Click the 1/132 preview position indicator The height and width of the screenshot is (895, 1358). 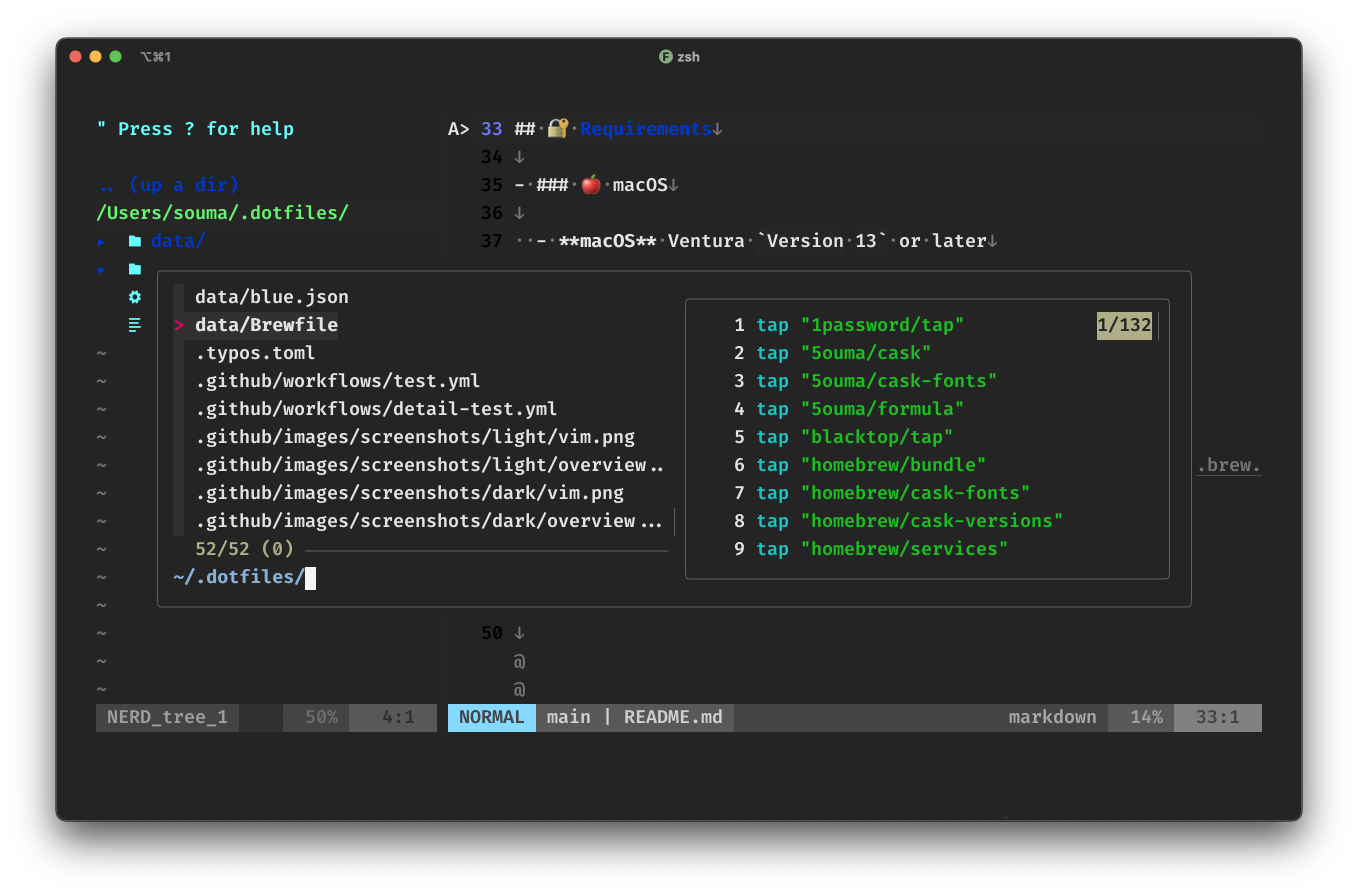1124,325
